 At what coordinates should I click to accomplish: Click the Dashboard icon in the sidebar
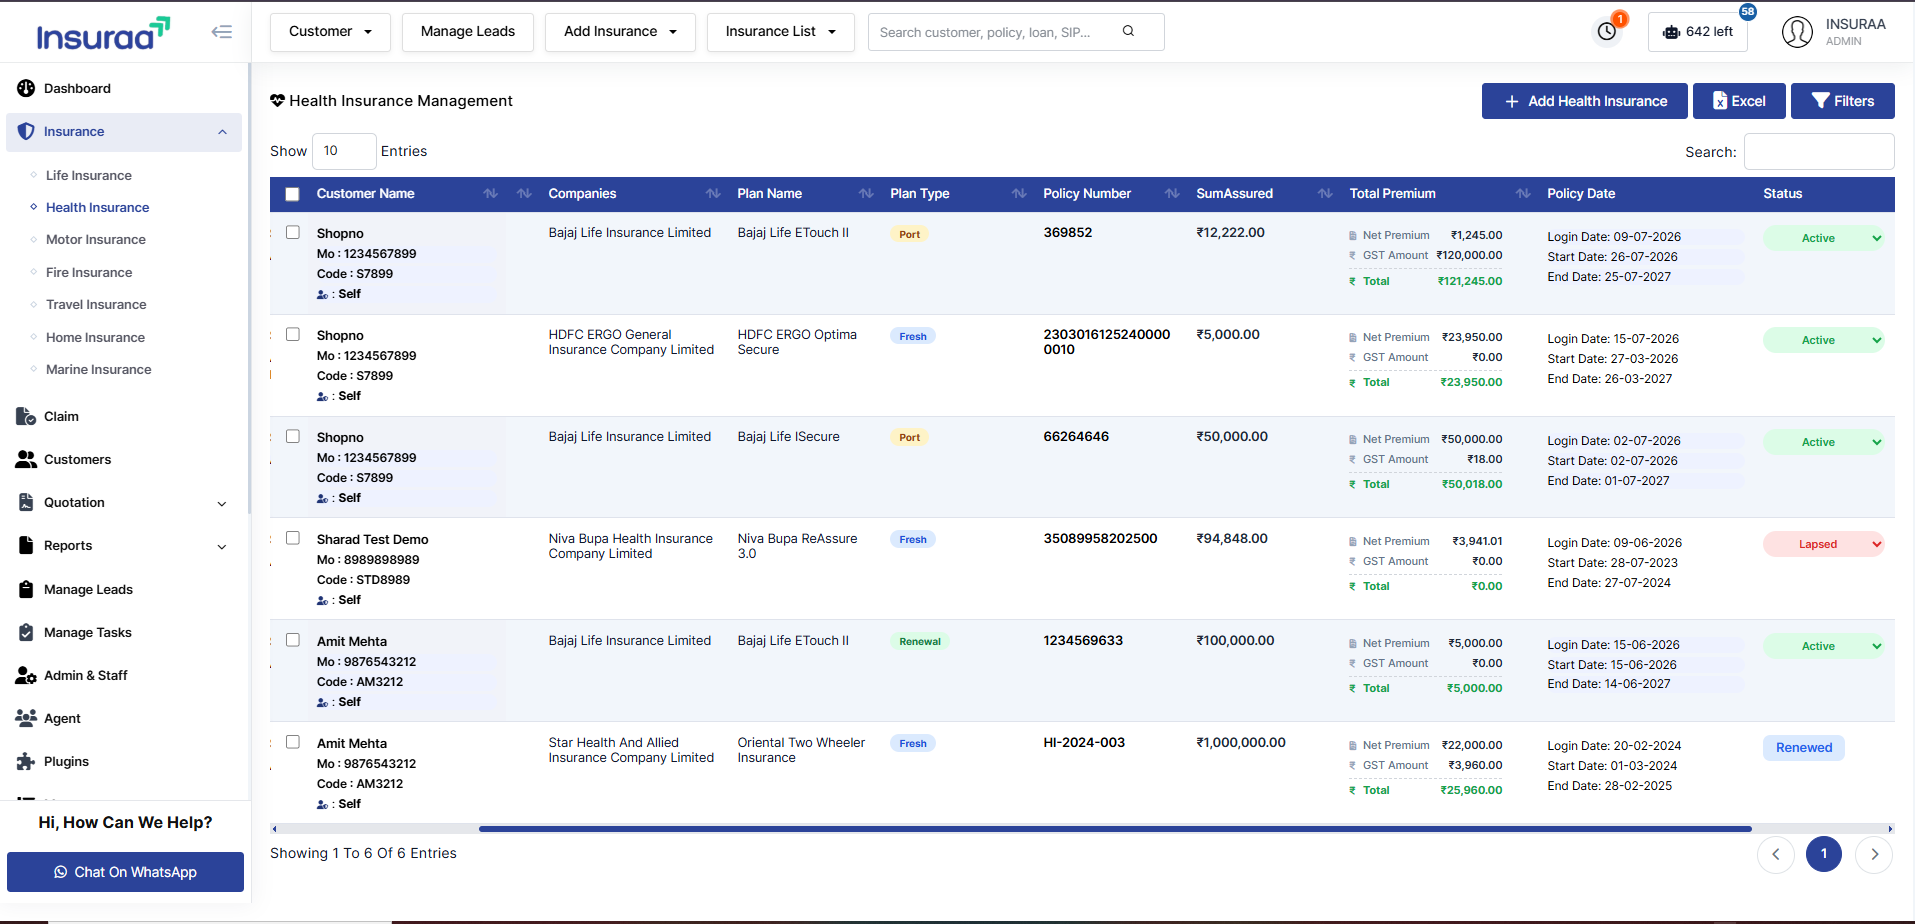(x=26, y=89)
